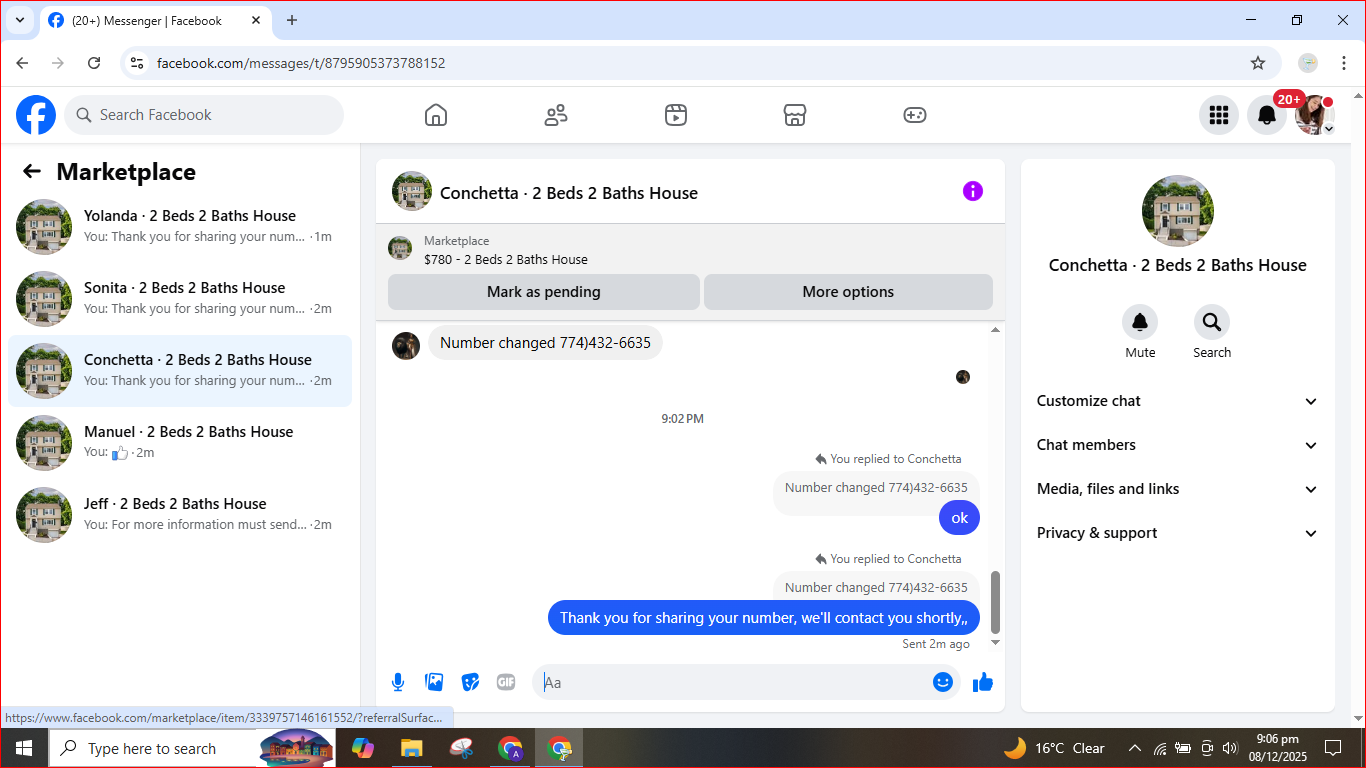Open a new browser tab

coord(292,20)
